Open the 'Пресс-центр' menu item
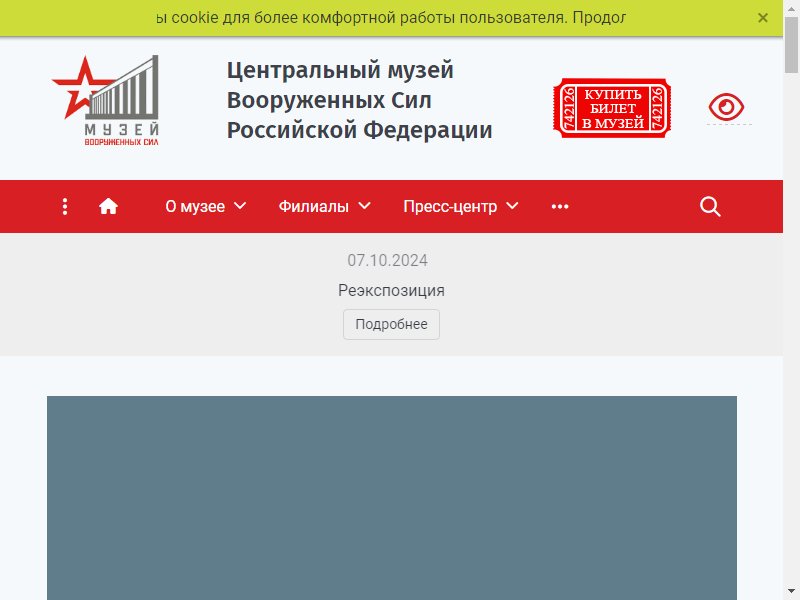 [x=450, y=207]
